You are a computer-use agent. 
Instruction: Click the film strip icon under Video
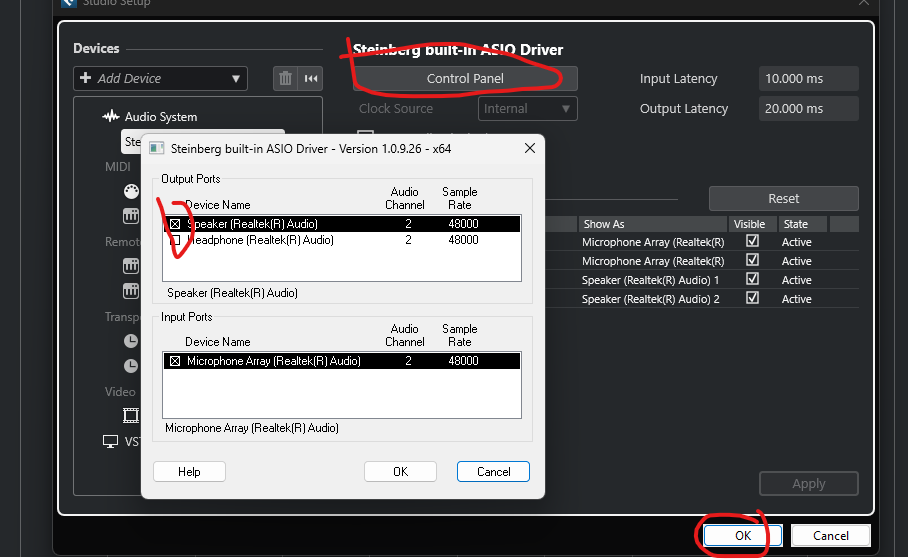pos(131,415)
